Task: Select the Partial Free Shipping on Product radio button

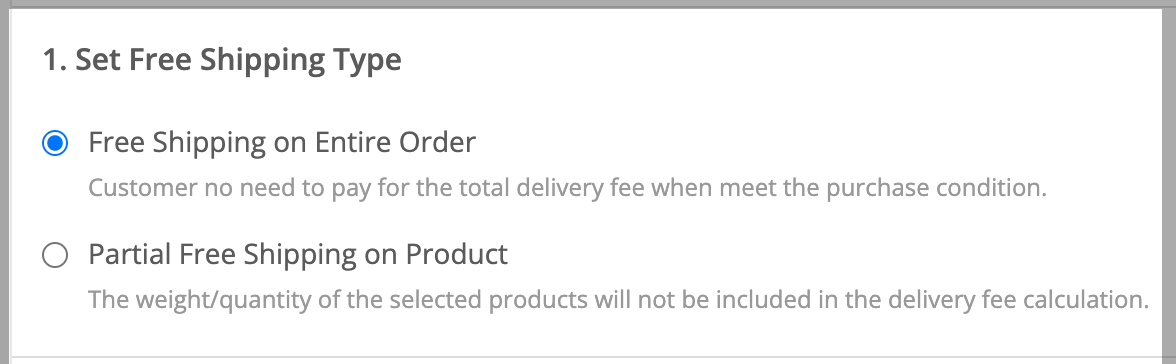Action: 55,255
